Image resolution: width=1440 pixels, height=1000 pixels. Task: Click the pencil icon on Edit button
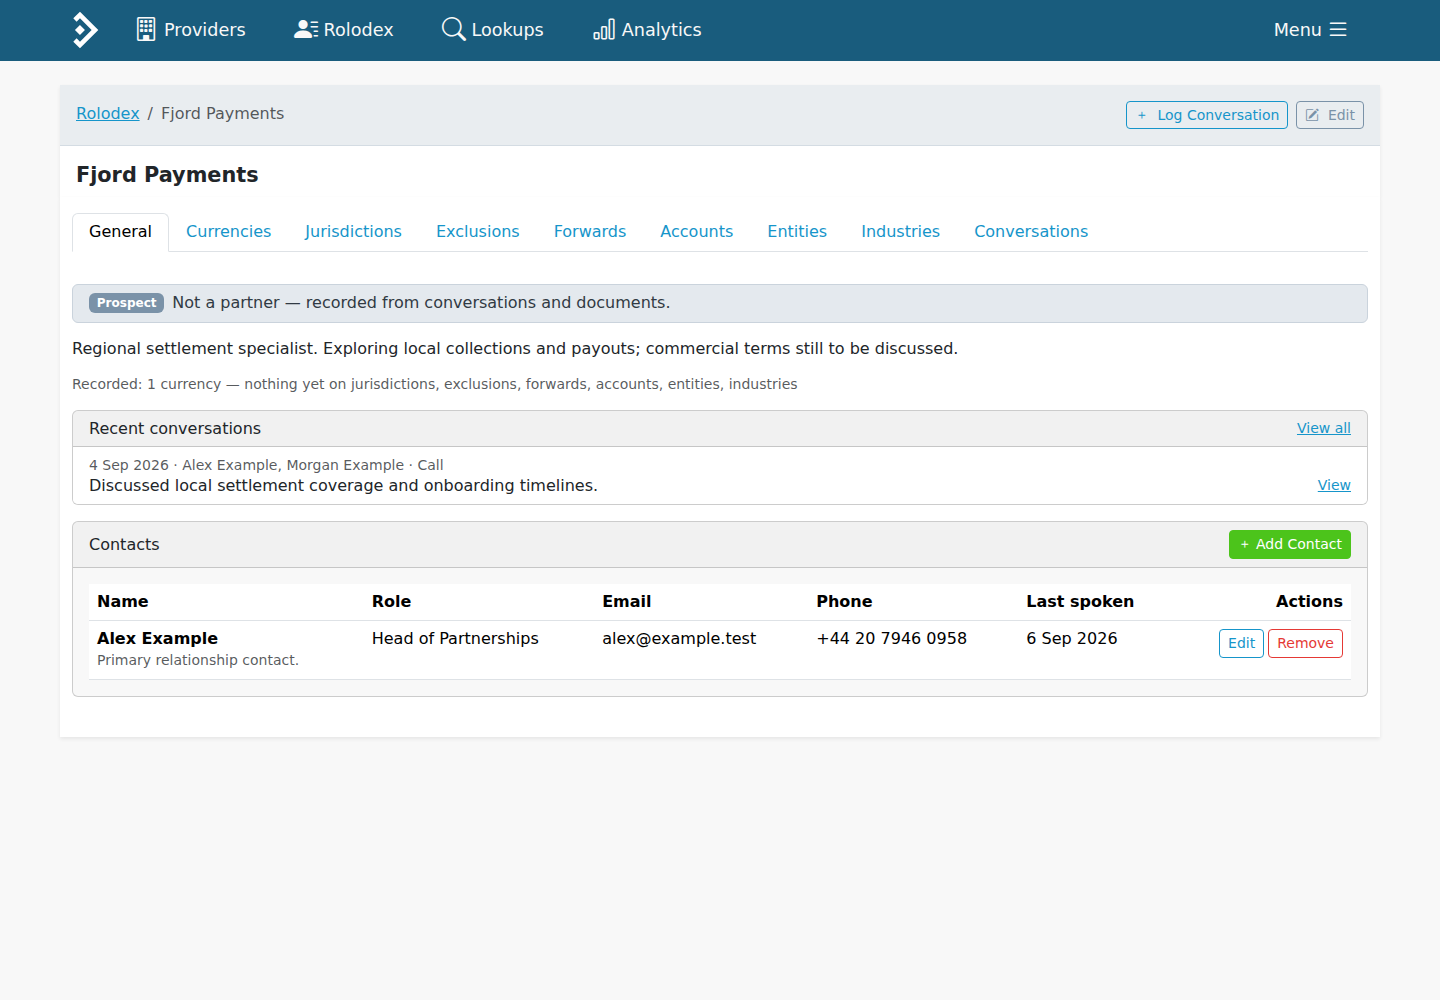[x=1312, y=115]
